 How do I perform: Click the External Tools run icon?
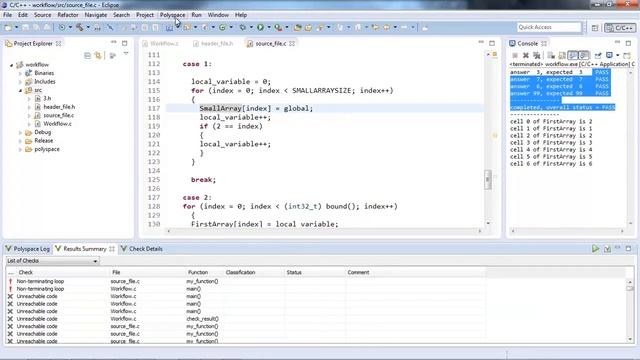point(278,27)
